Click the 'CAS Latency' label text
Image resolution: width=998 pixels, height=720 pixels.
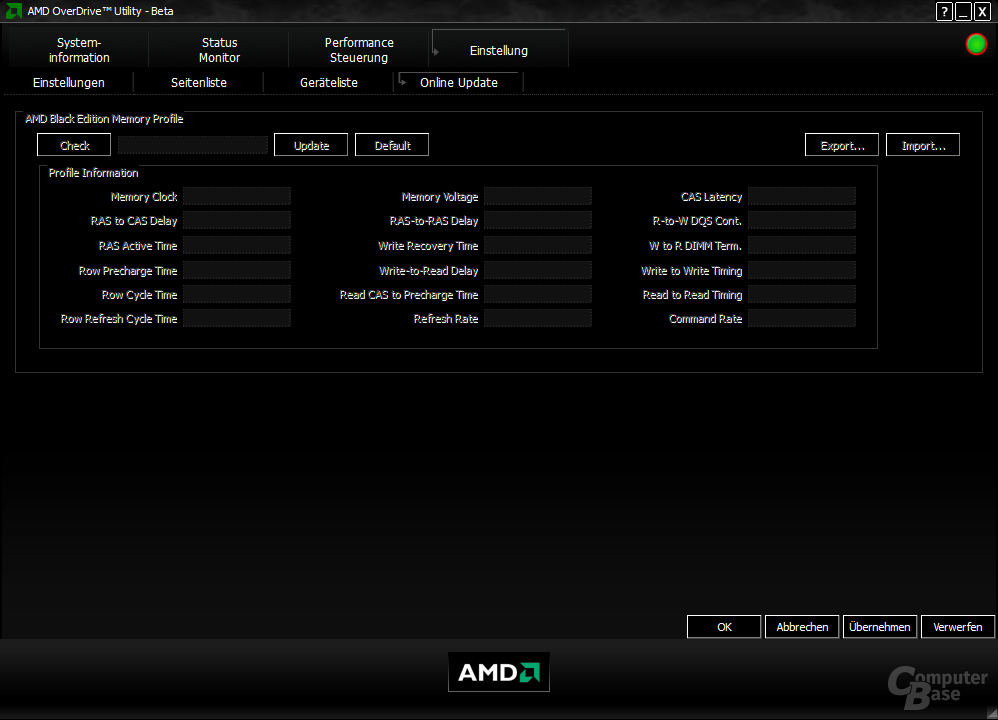click(712, 197)
